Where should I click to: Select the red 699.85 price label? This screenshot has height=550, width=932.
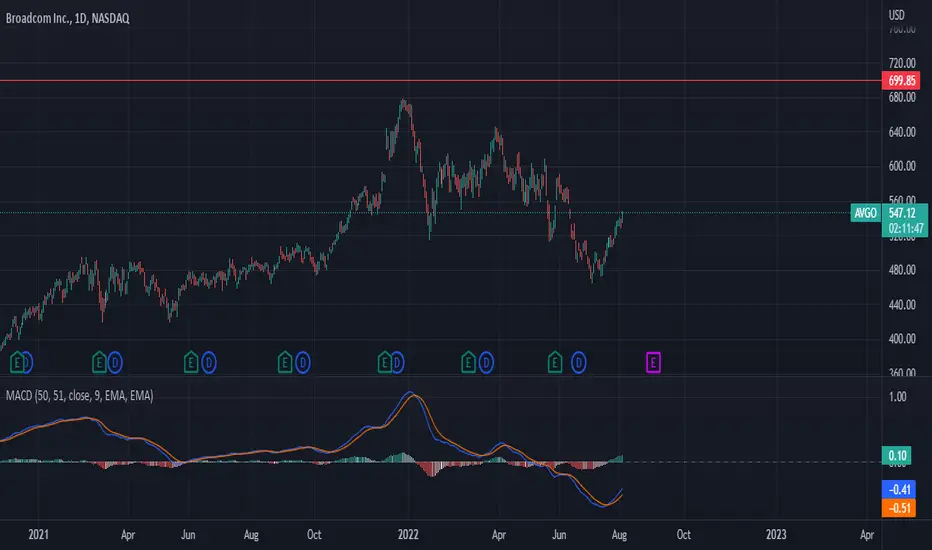pos(901,80)
